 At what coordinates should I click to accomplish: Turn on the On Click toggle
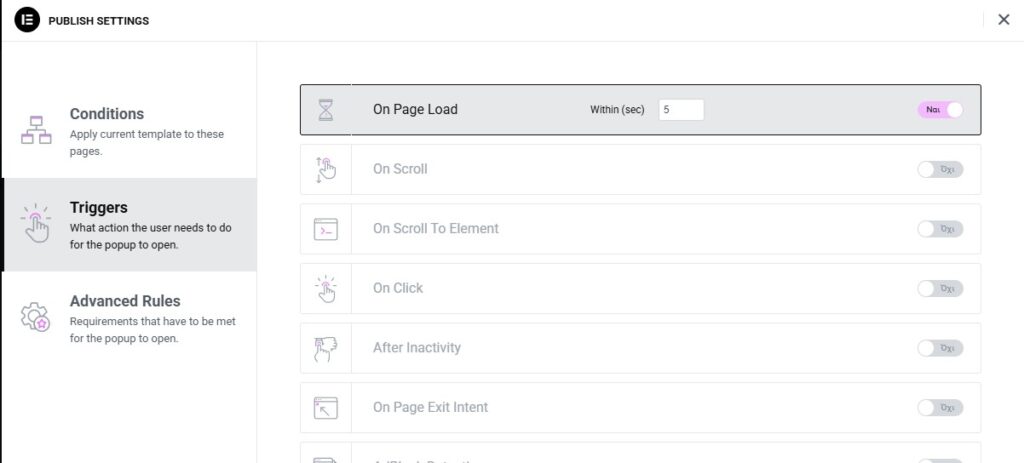[x=940, y=289]
